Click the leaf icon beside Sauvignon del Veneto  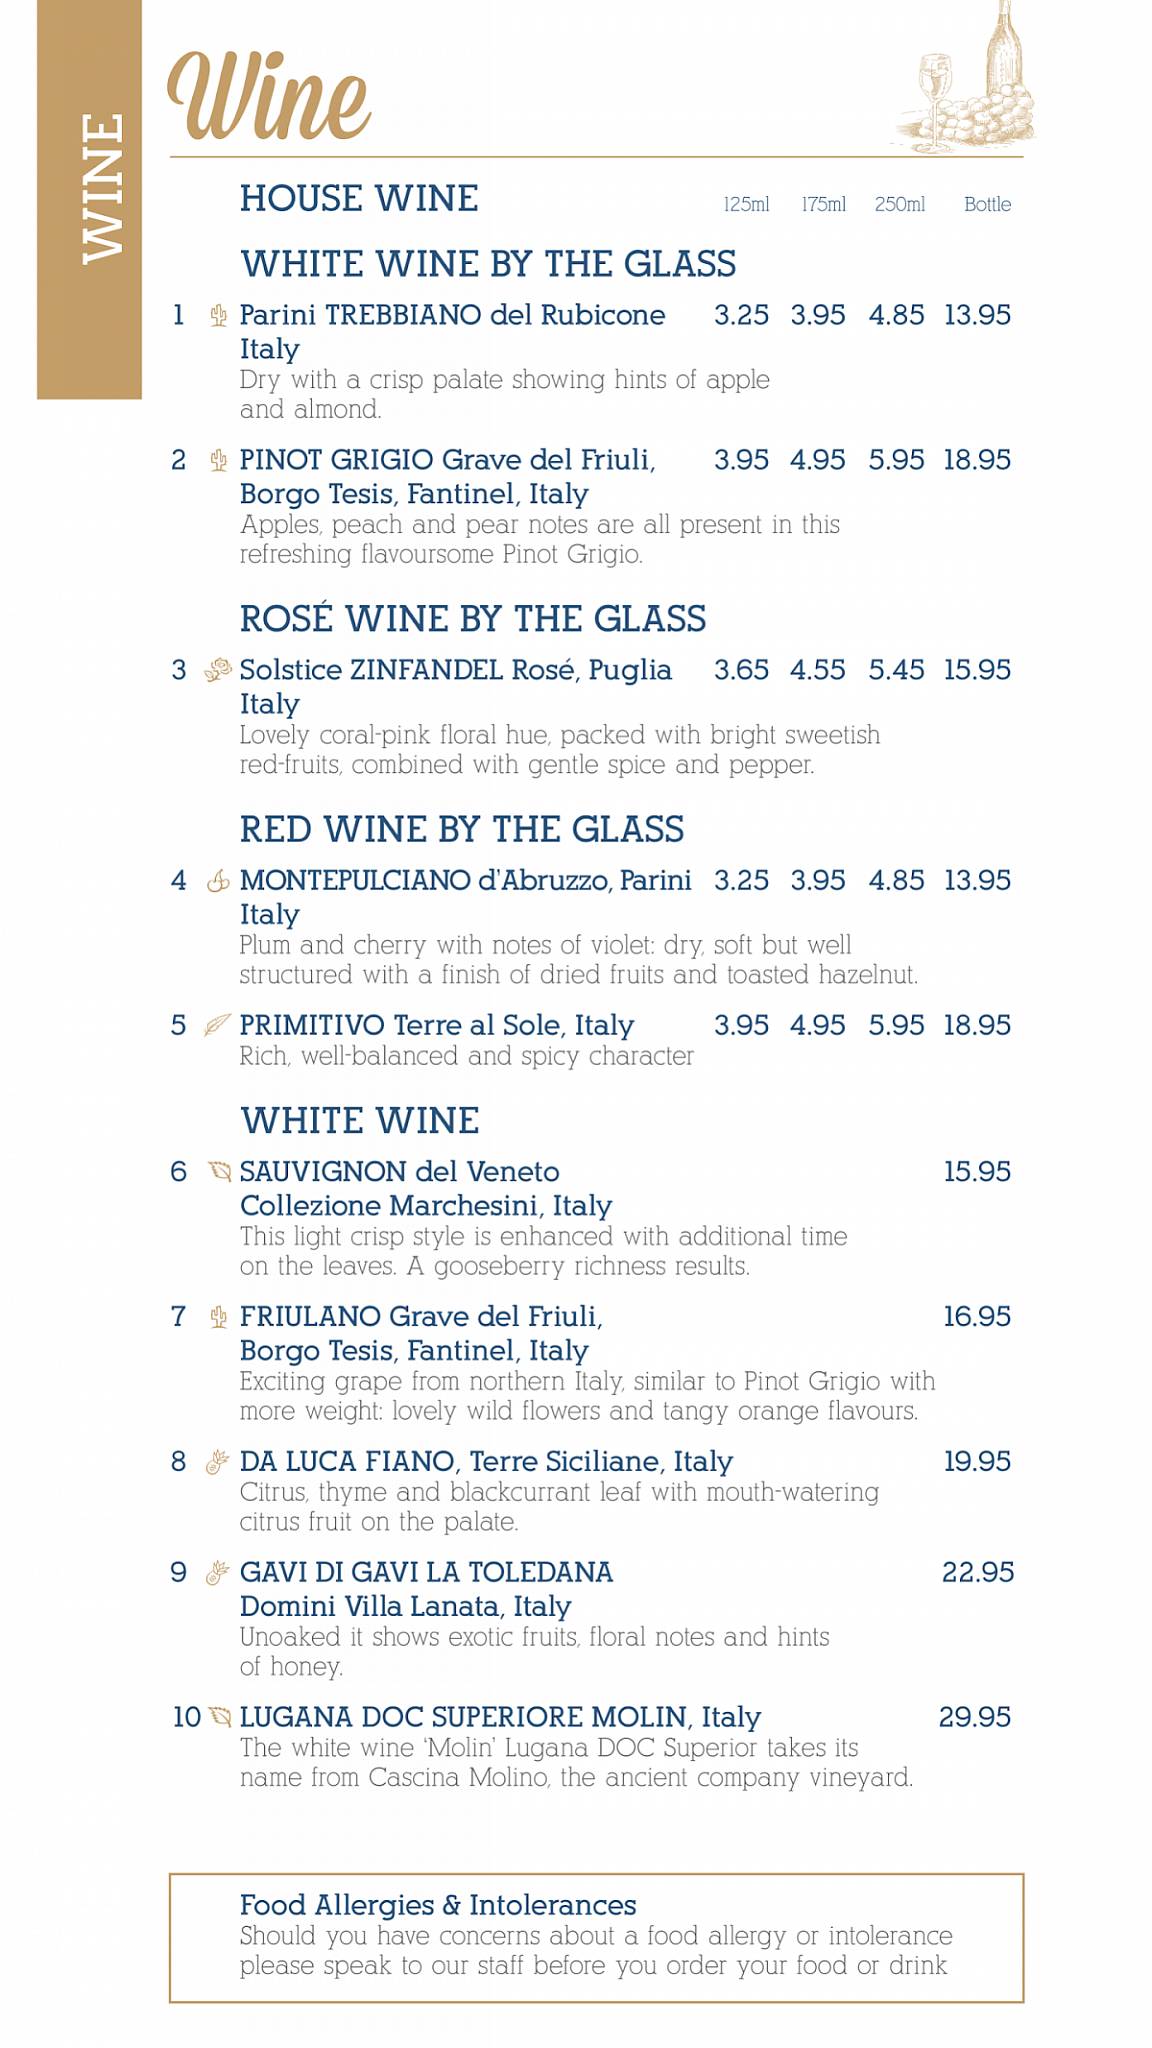pyautogui.click(x=219, y=1171)
